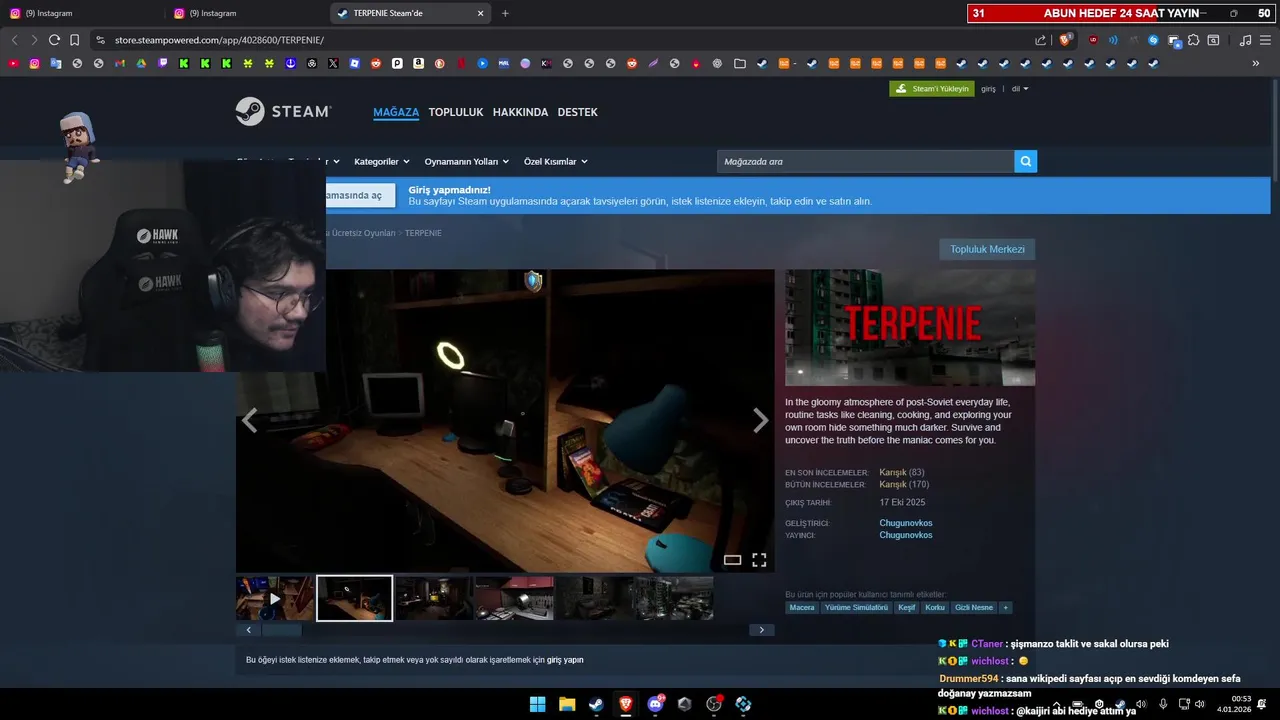Close the TERPENIE Steam tab
The width and height of the screenshot is (1280, 720).
(480, 13)
